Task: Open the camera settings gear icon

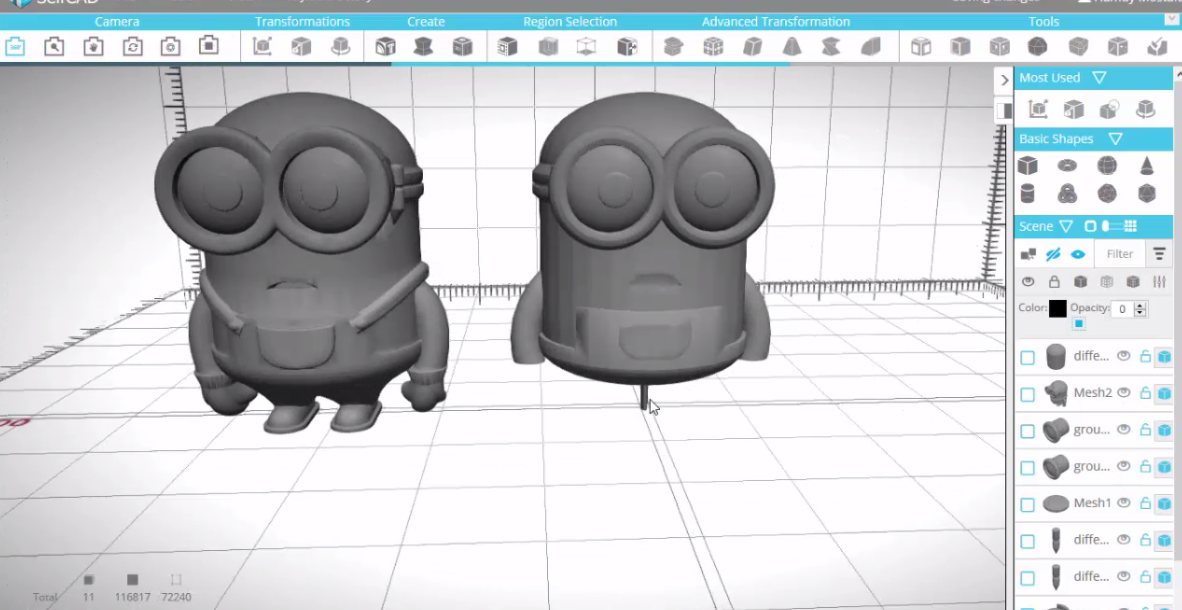Action: point(171,47)
